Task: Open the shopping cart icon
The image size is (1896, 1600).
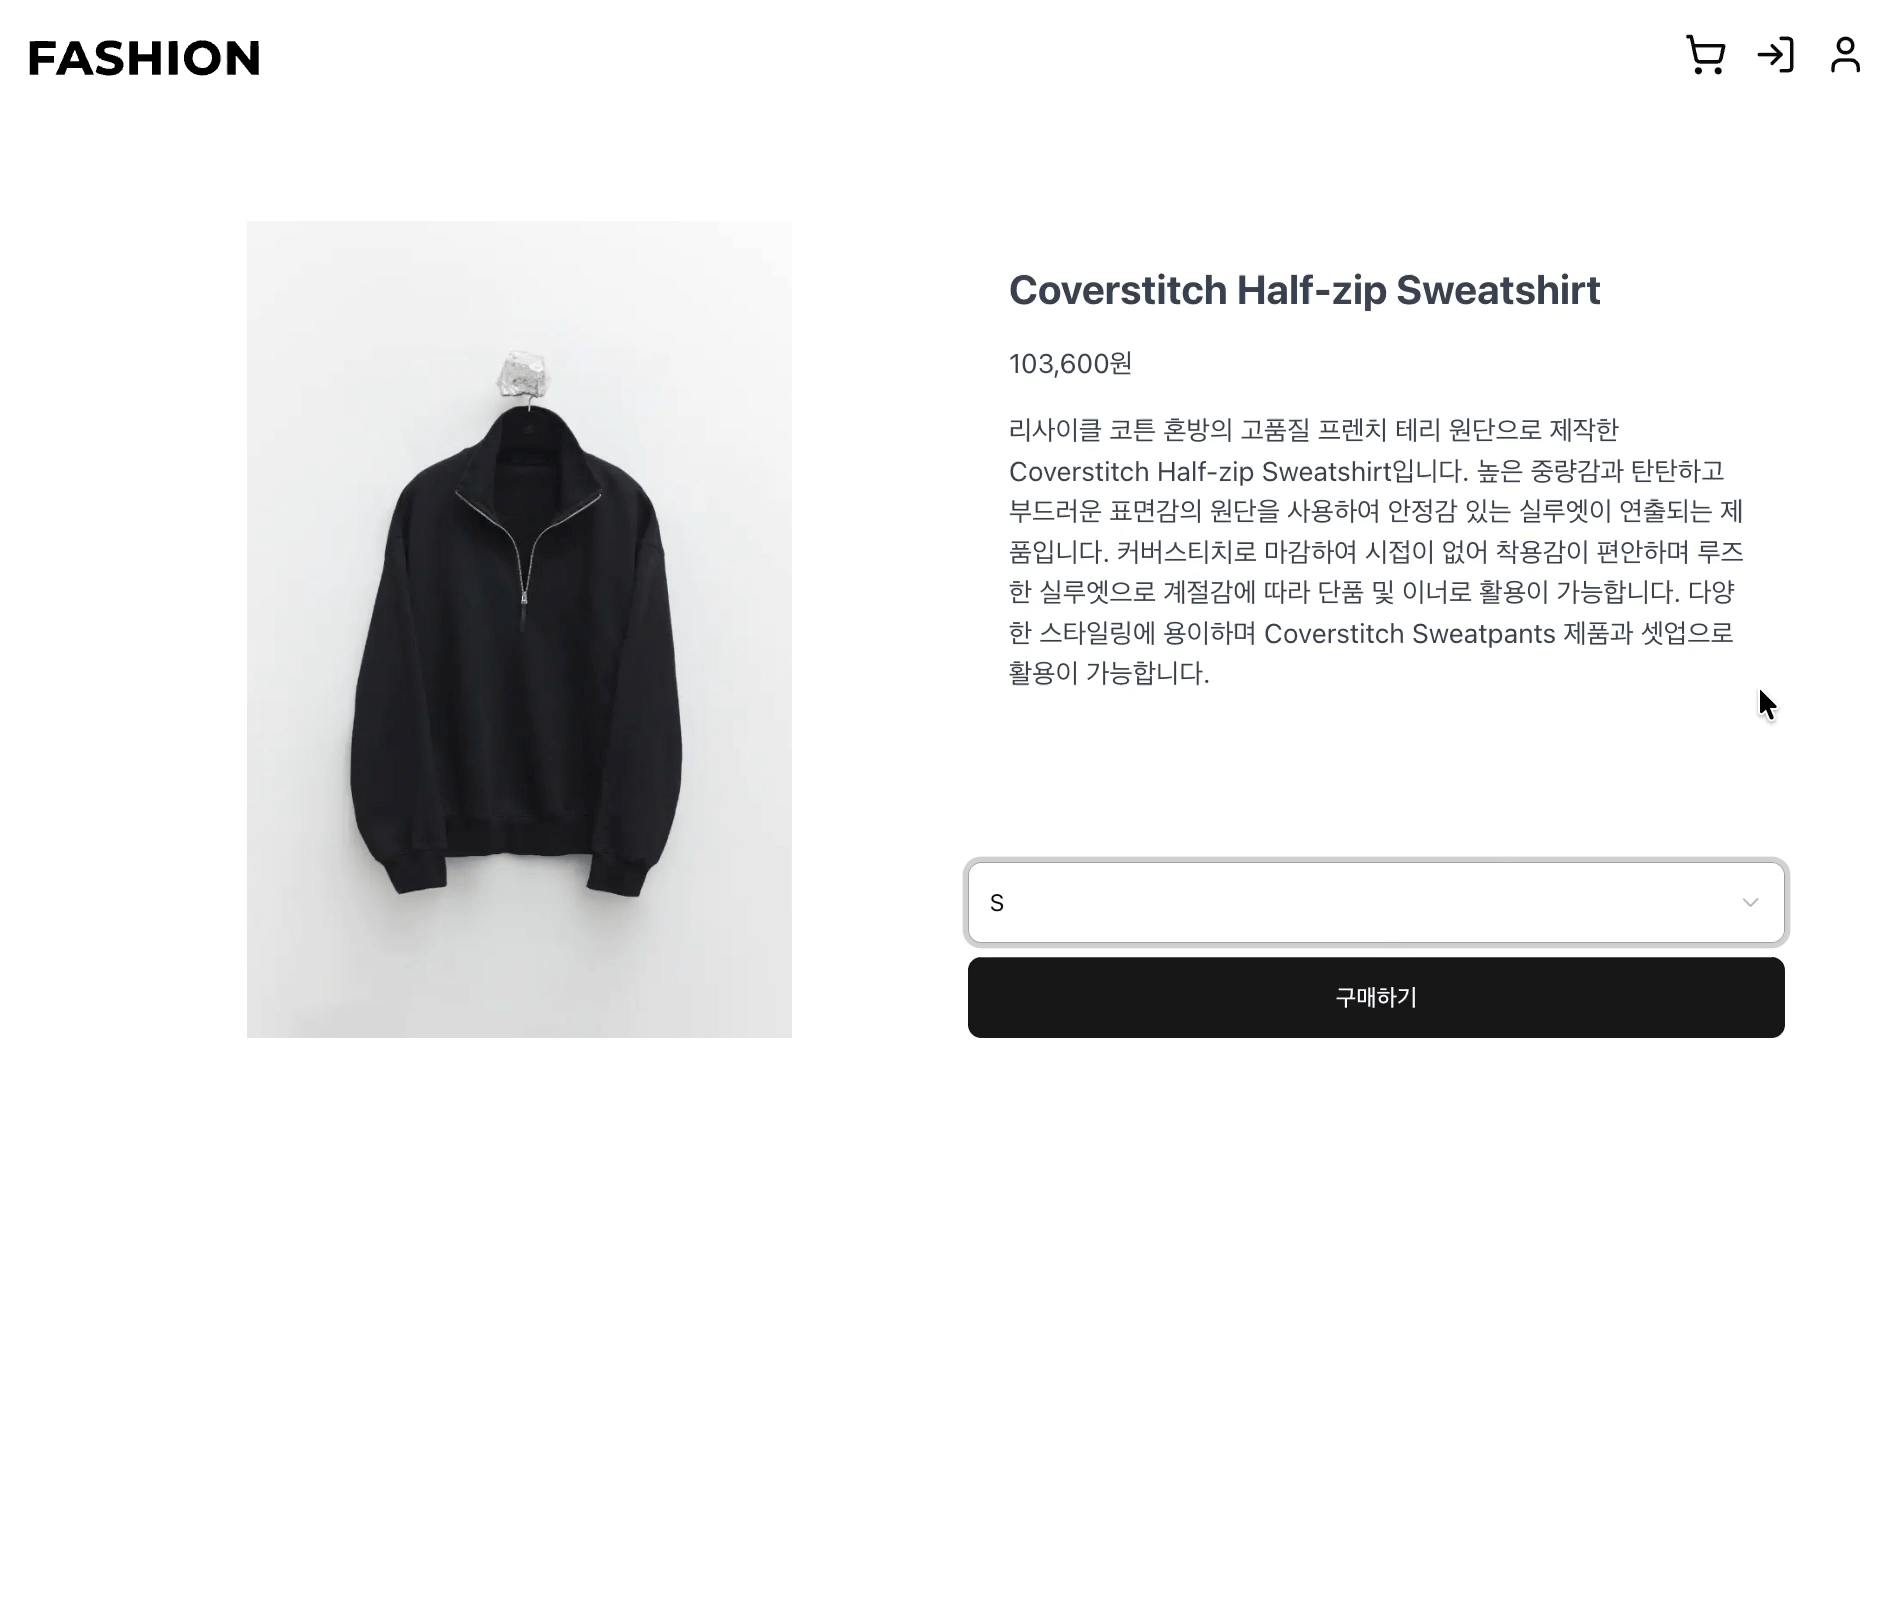Action: click(x=1705, y=55)
